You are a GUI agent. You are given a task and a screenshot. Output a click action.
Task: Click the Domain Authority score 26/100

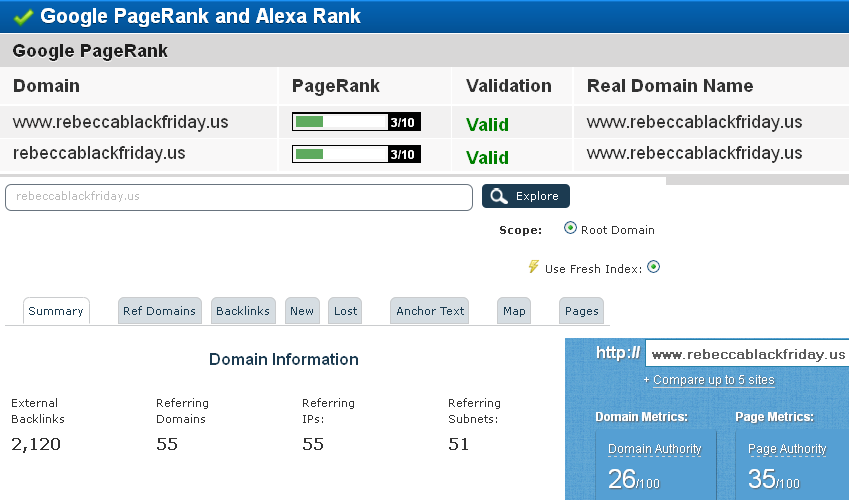tap(634, 479)
